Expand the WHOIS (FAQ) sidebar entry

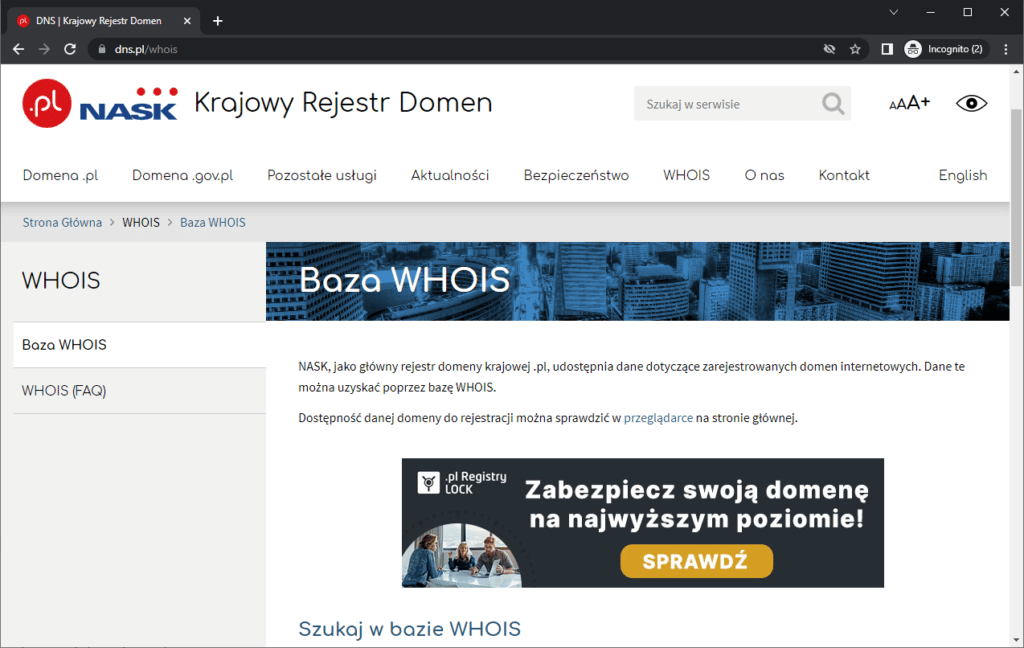point(63,390)
